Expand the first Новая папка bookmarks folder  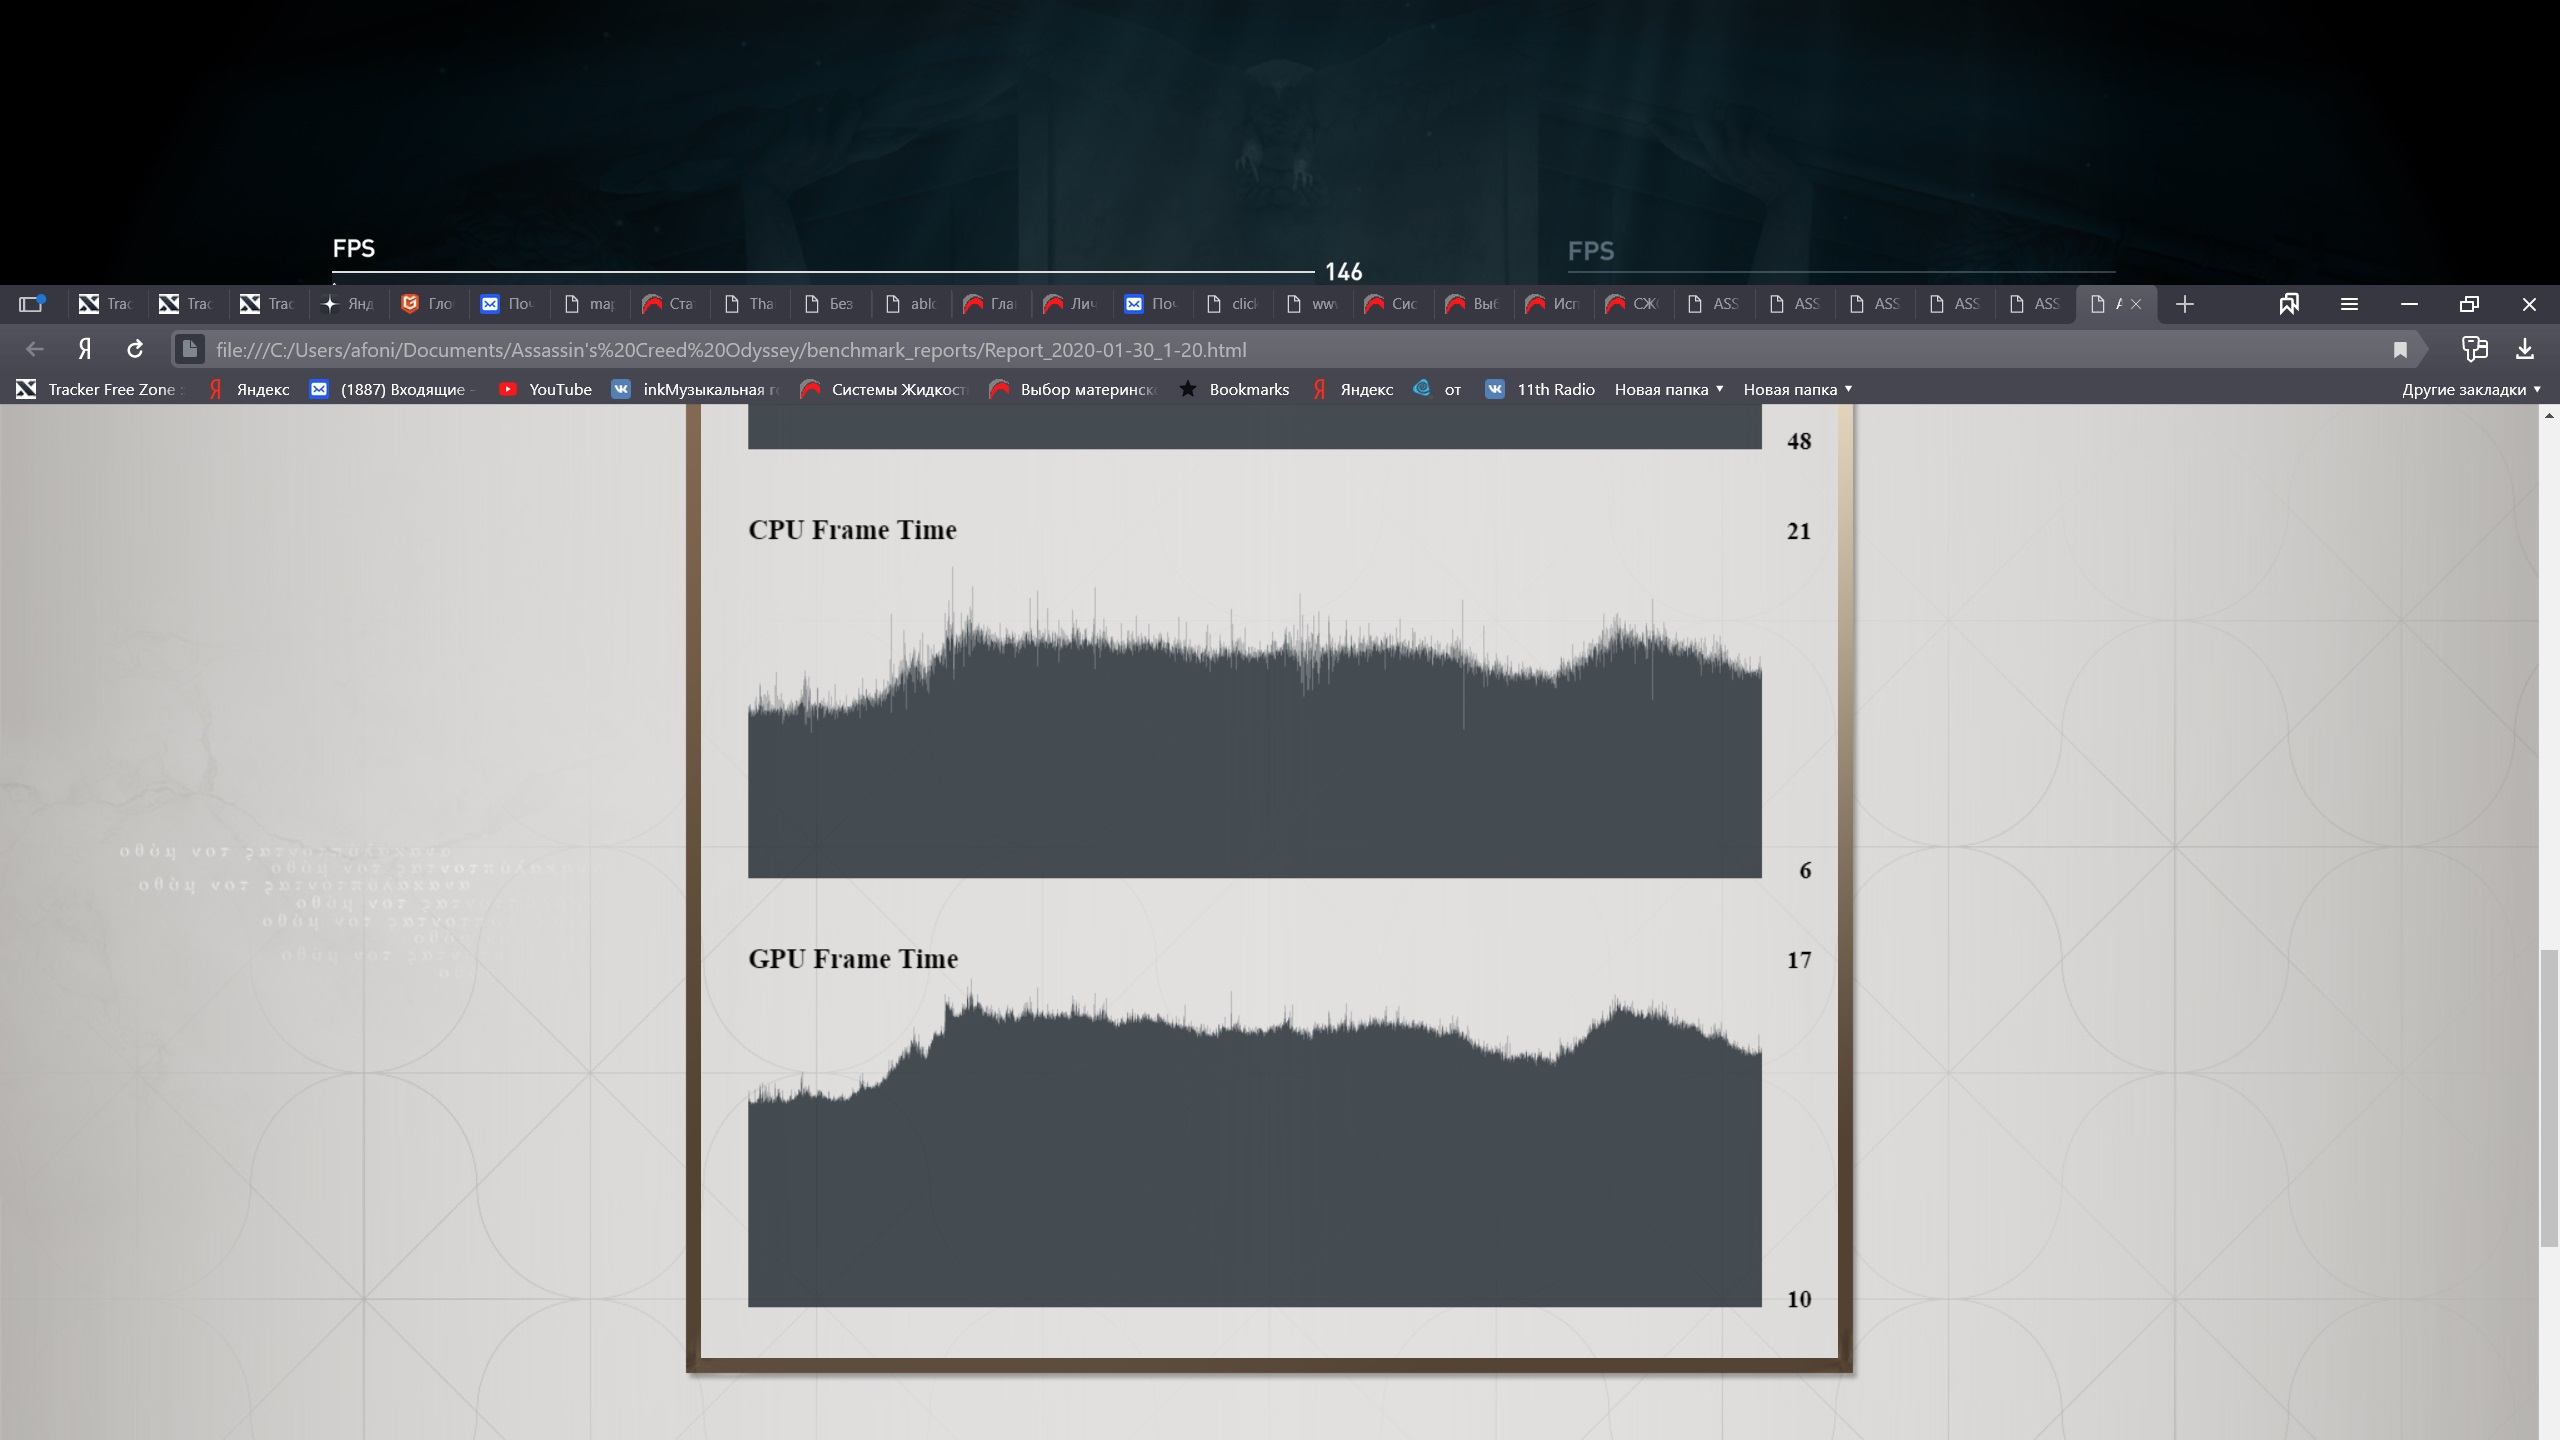[1669, 389]
